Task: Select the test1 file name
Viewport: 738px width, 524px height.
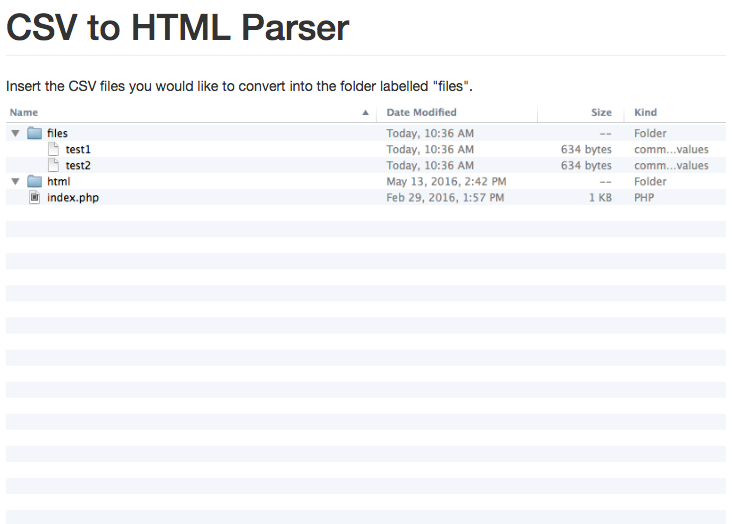Action: coord(78,149)
